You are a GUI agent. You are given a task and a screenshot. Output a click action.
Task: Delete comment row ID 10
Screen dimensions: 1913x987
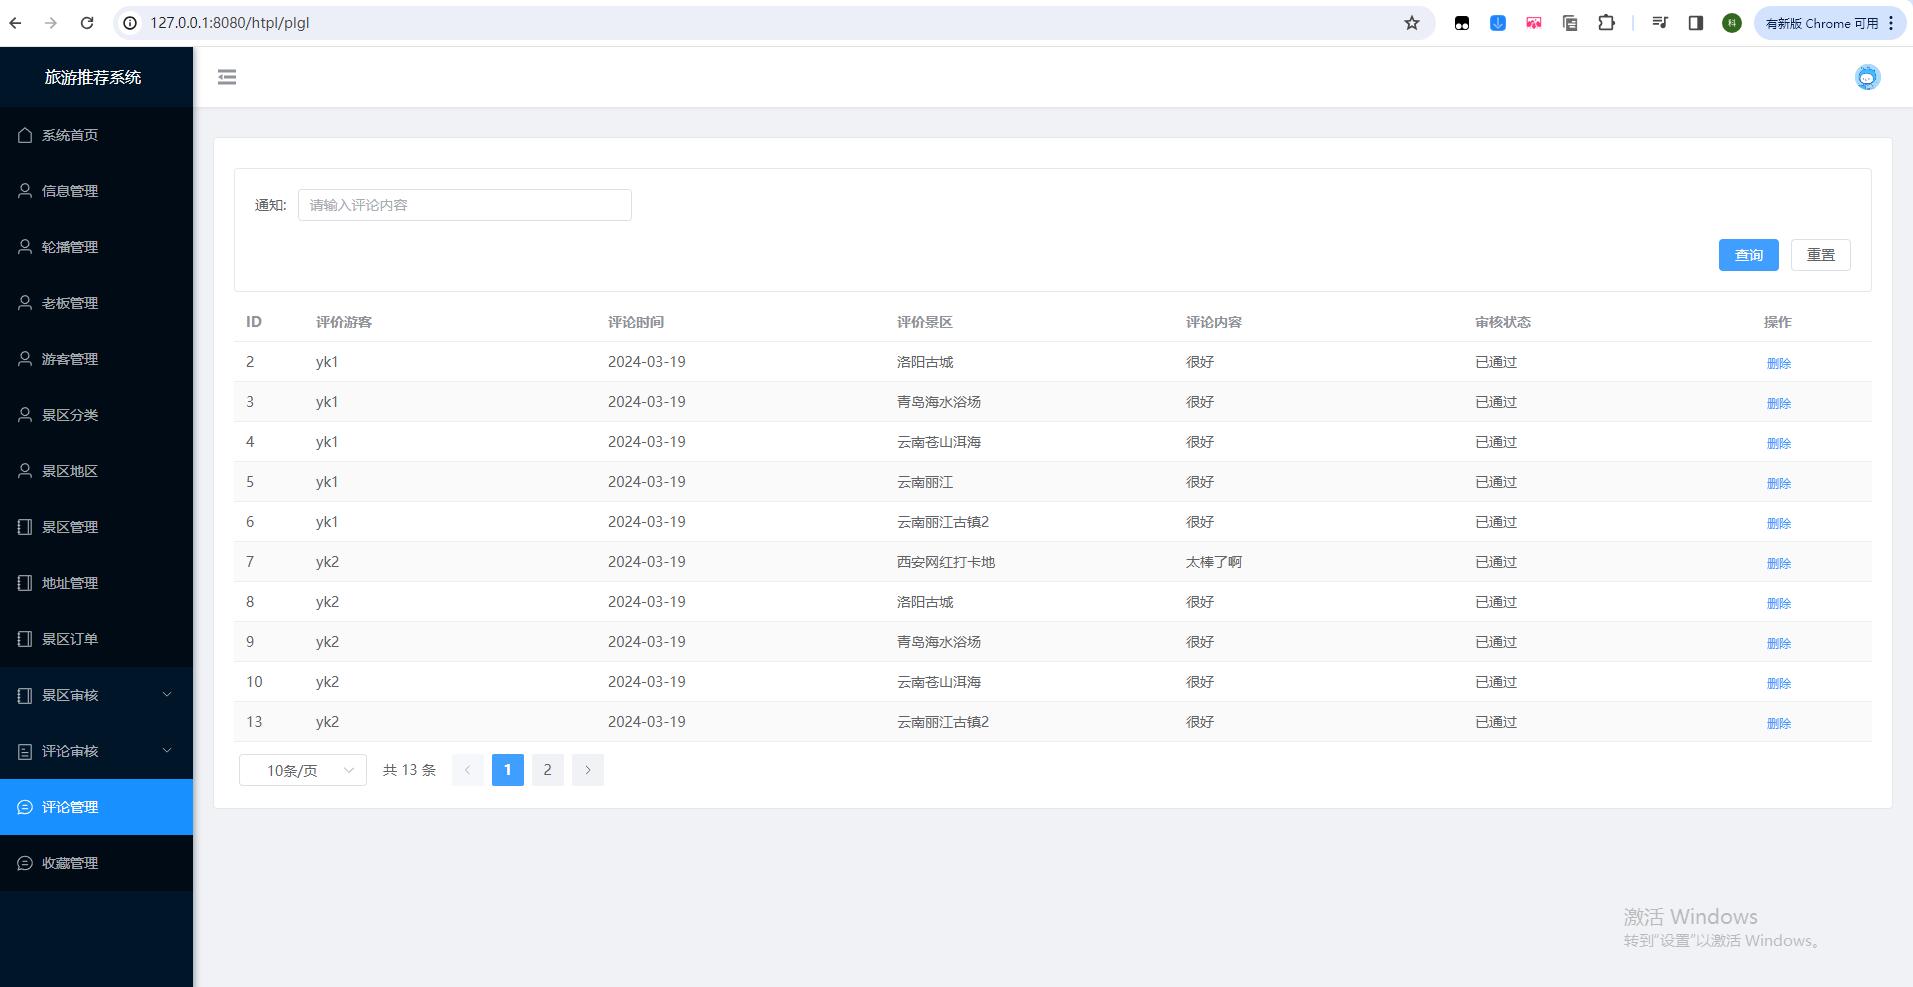[x=1778, y=683]
